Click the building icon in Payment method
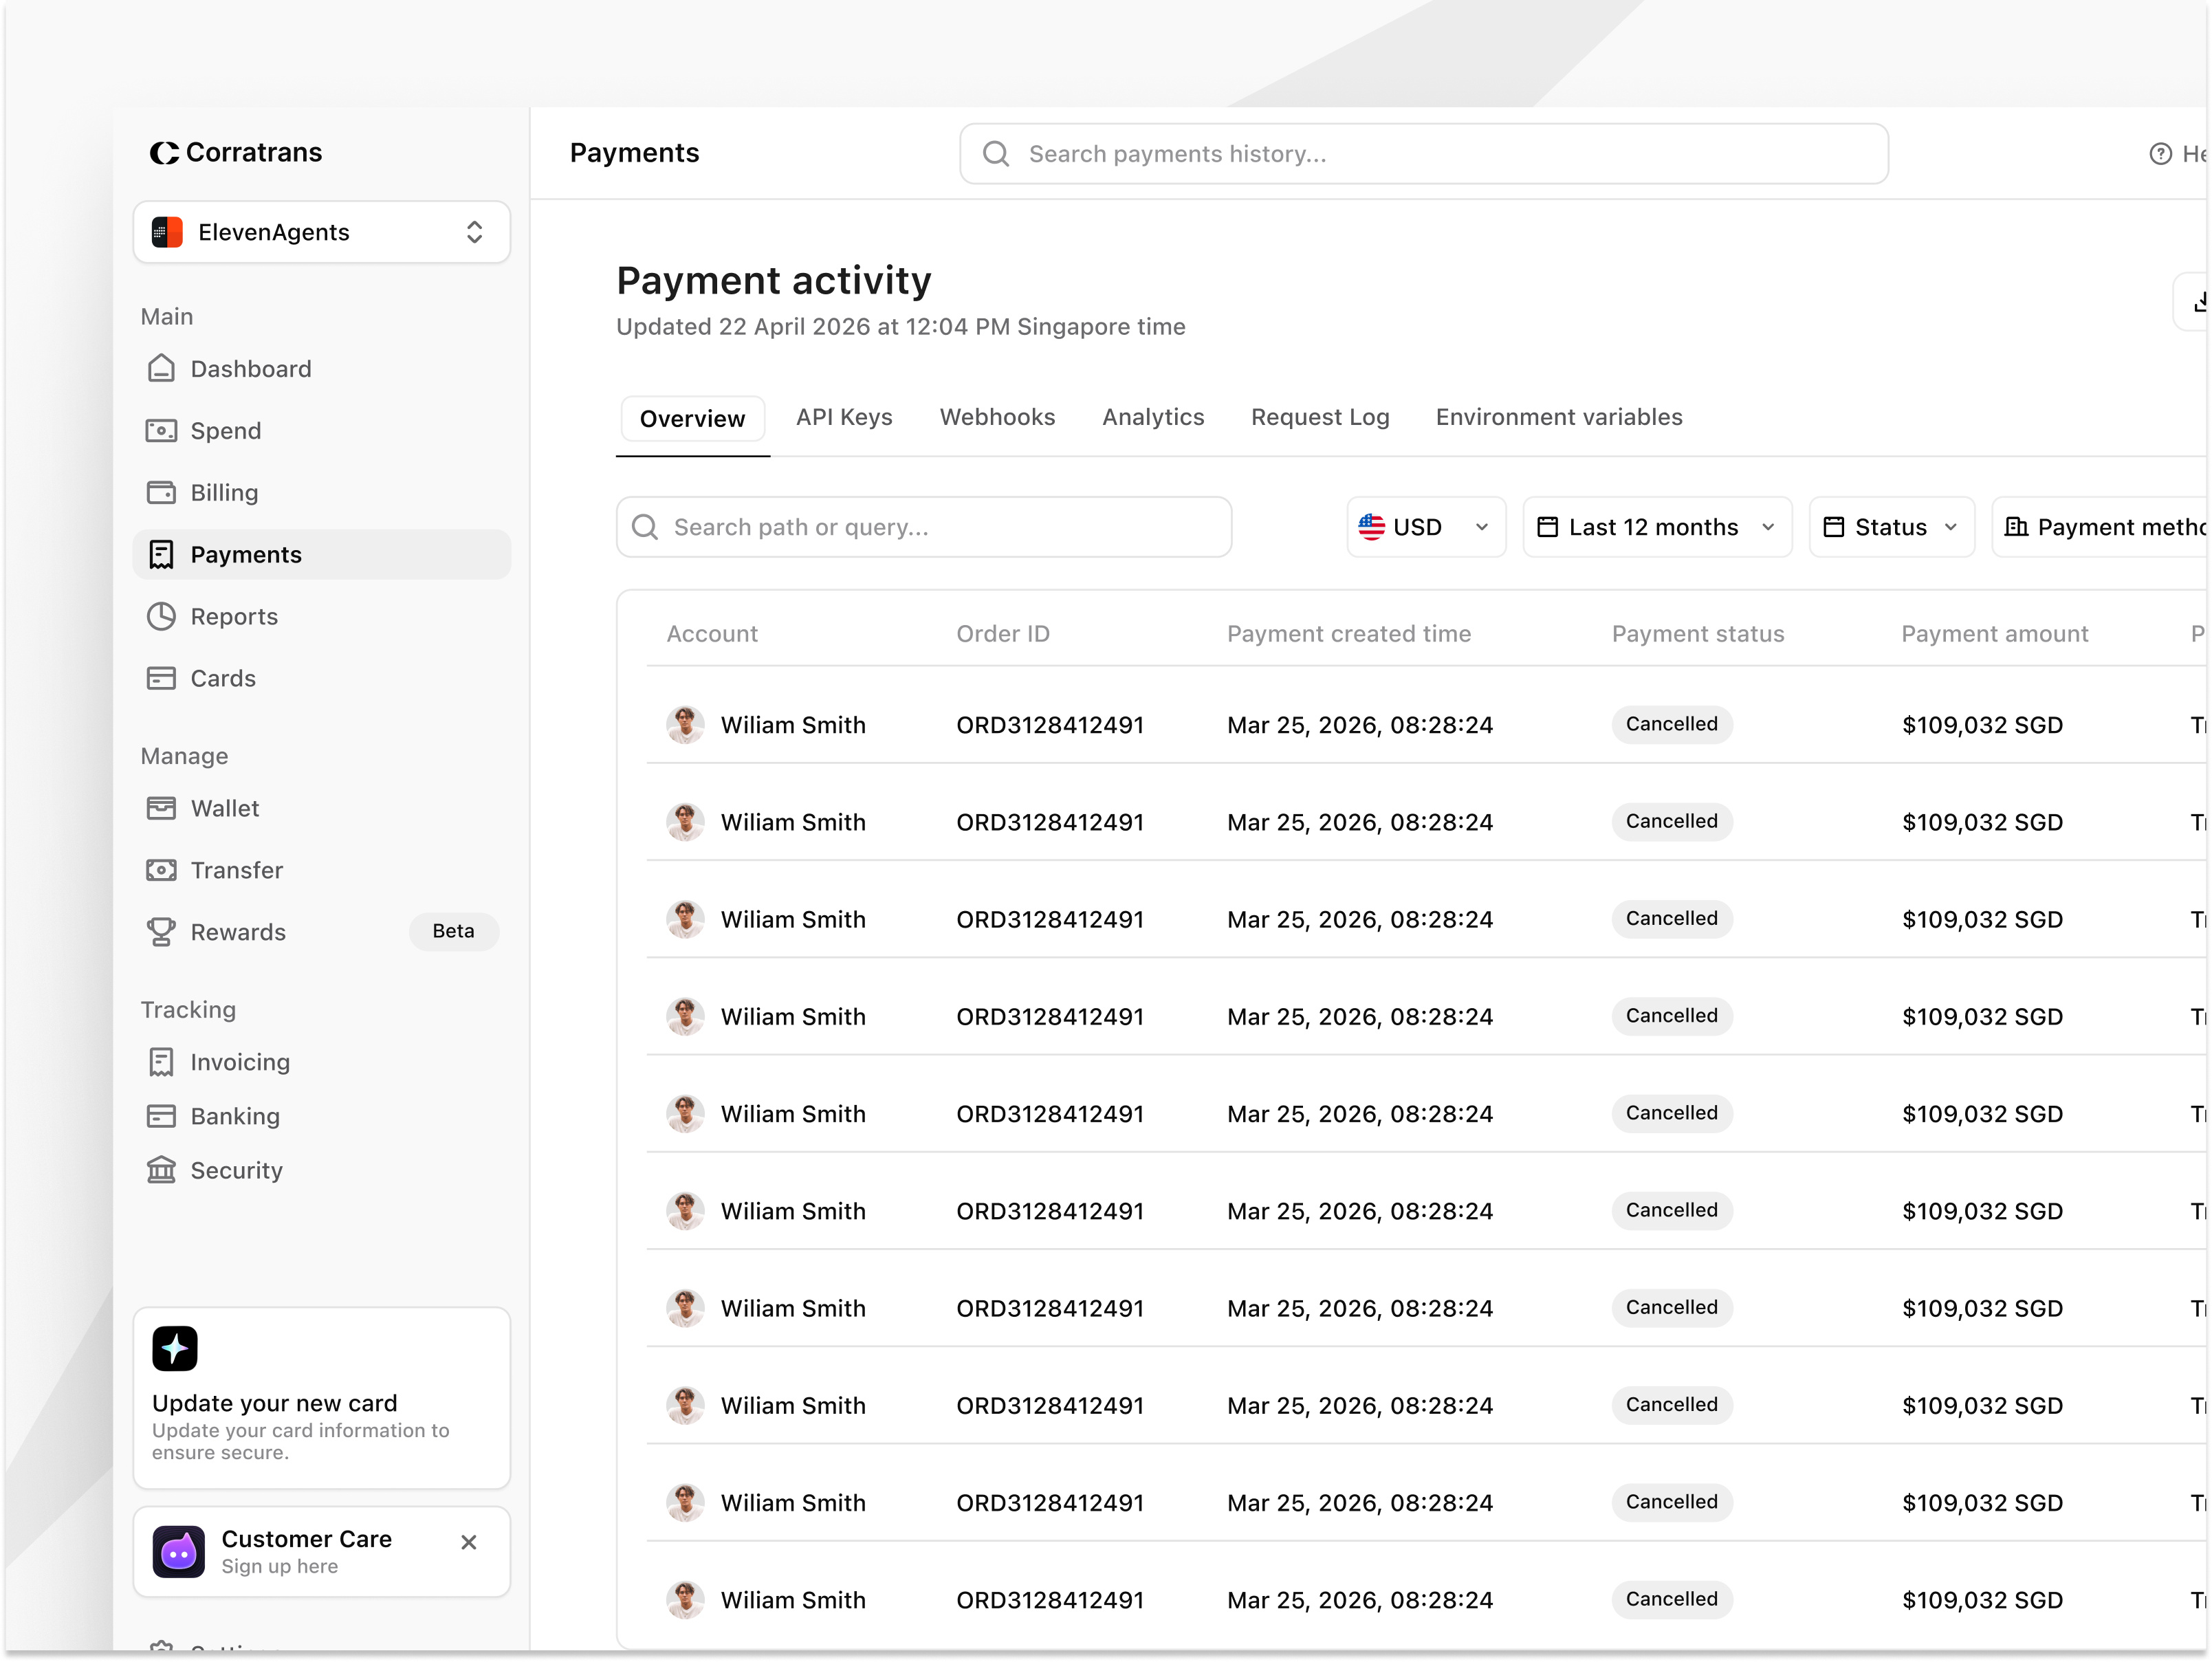The width and height of the screenshot is (2212, 1662). pyautogui.click(x=2017, y=527)
